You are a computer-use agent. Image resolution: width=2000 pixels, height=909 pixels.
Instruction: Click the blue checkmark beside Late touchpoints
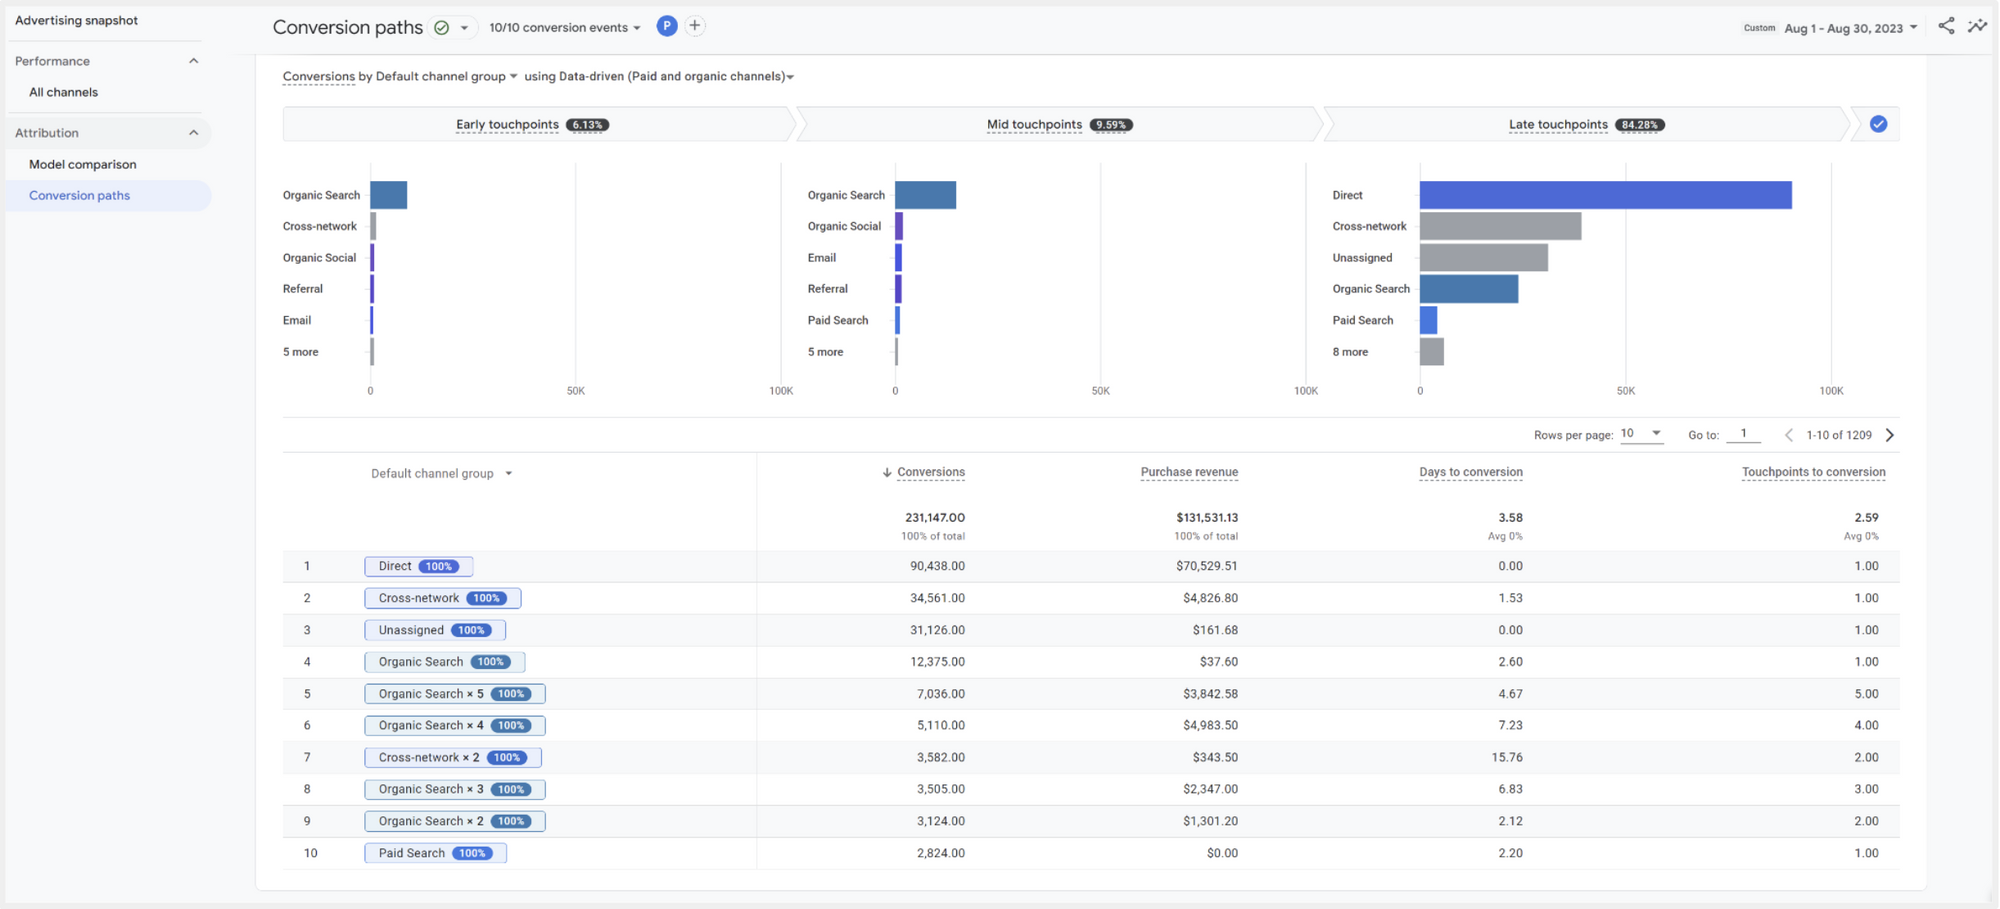1879,124
